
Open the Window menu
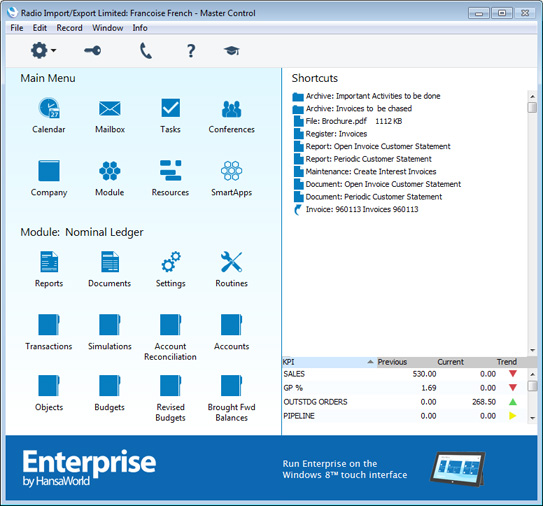coord(107,28)
